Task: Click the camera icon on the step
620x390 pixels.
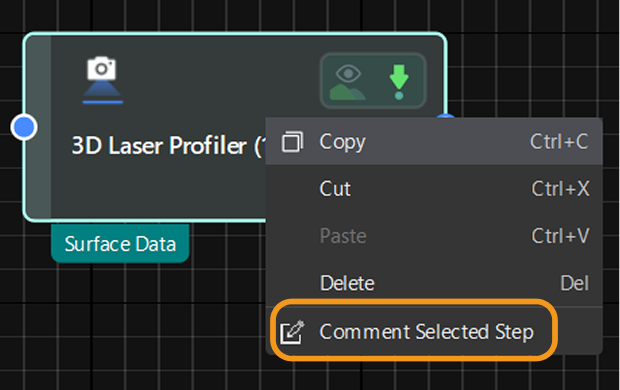Action: (102, 80)
